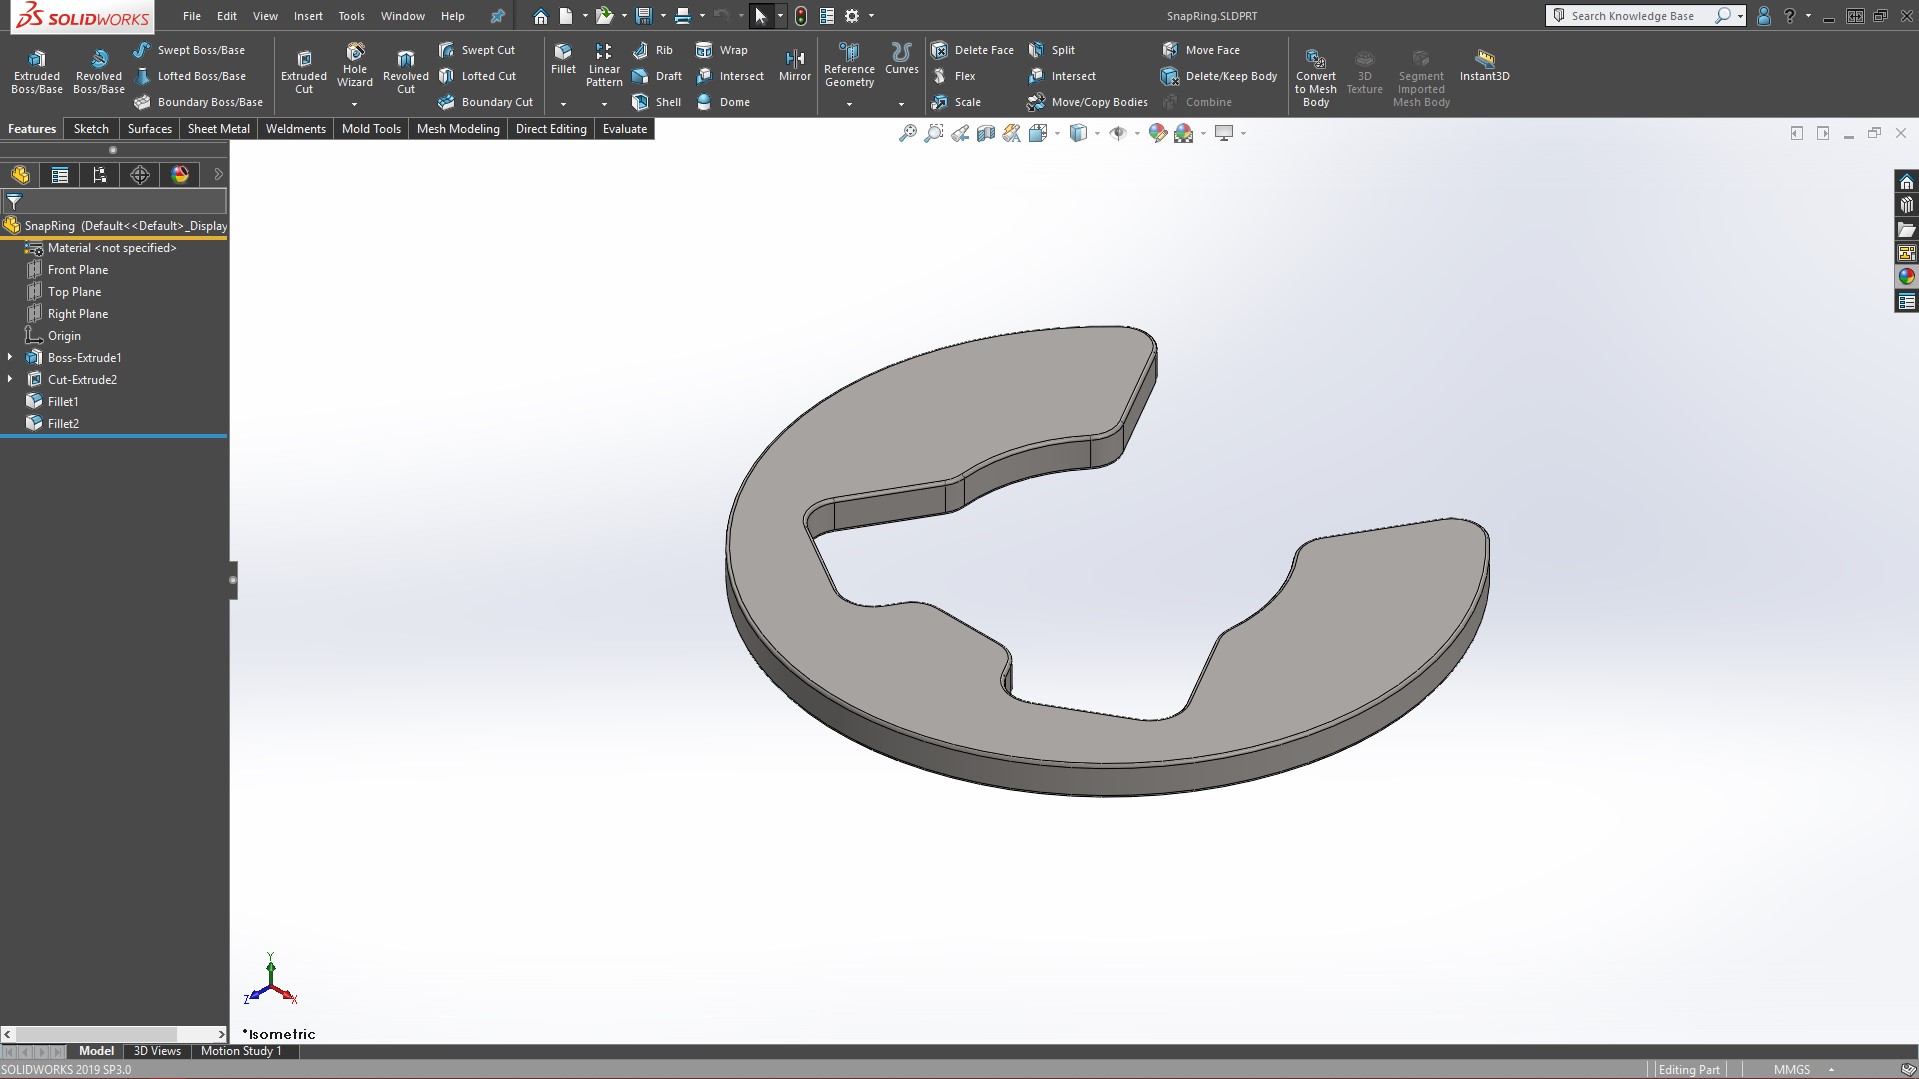Open the Reference Geometry dropdown arrow
Viewport: 1919px width, 1079px height.
pyautogui.click(x=849, y=104)
